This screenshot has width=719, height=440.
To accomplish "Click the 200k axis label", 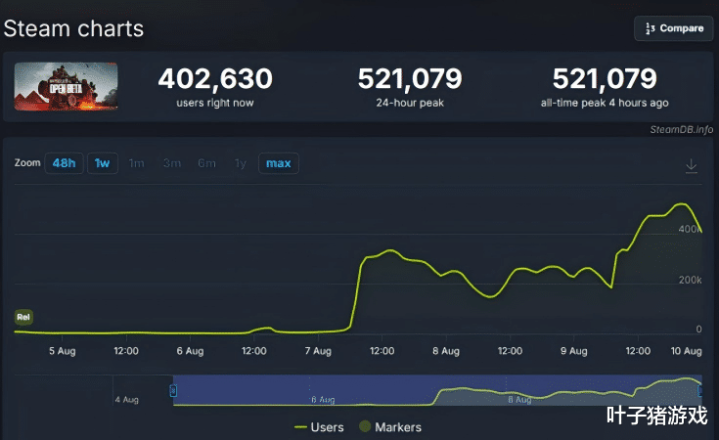I will tap(690, 280).
